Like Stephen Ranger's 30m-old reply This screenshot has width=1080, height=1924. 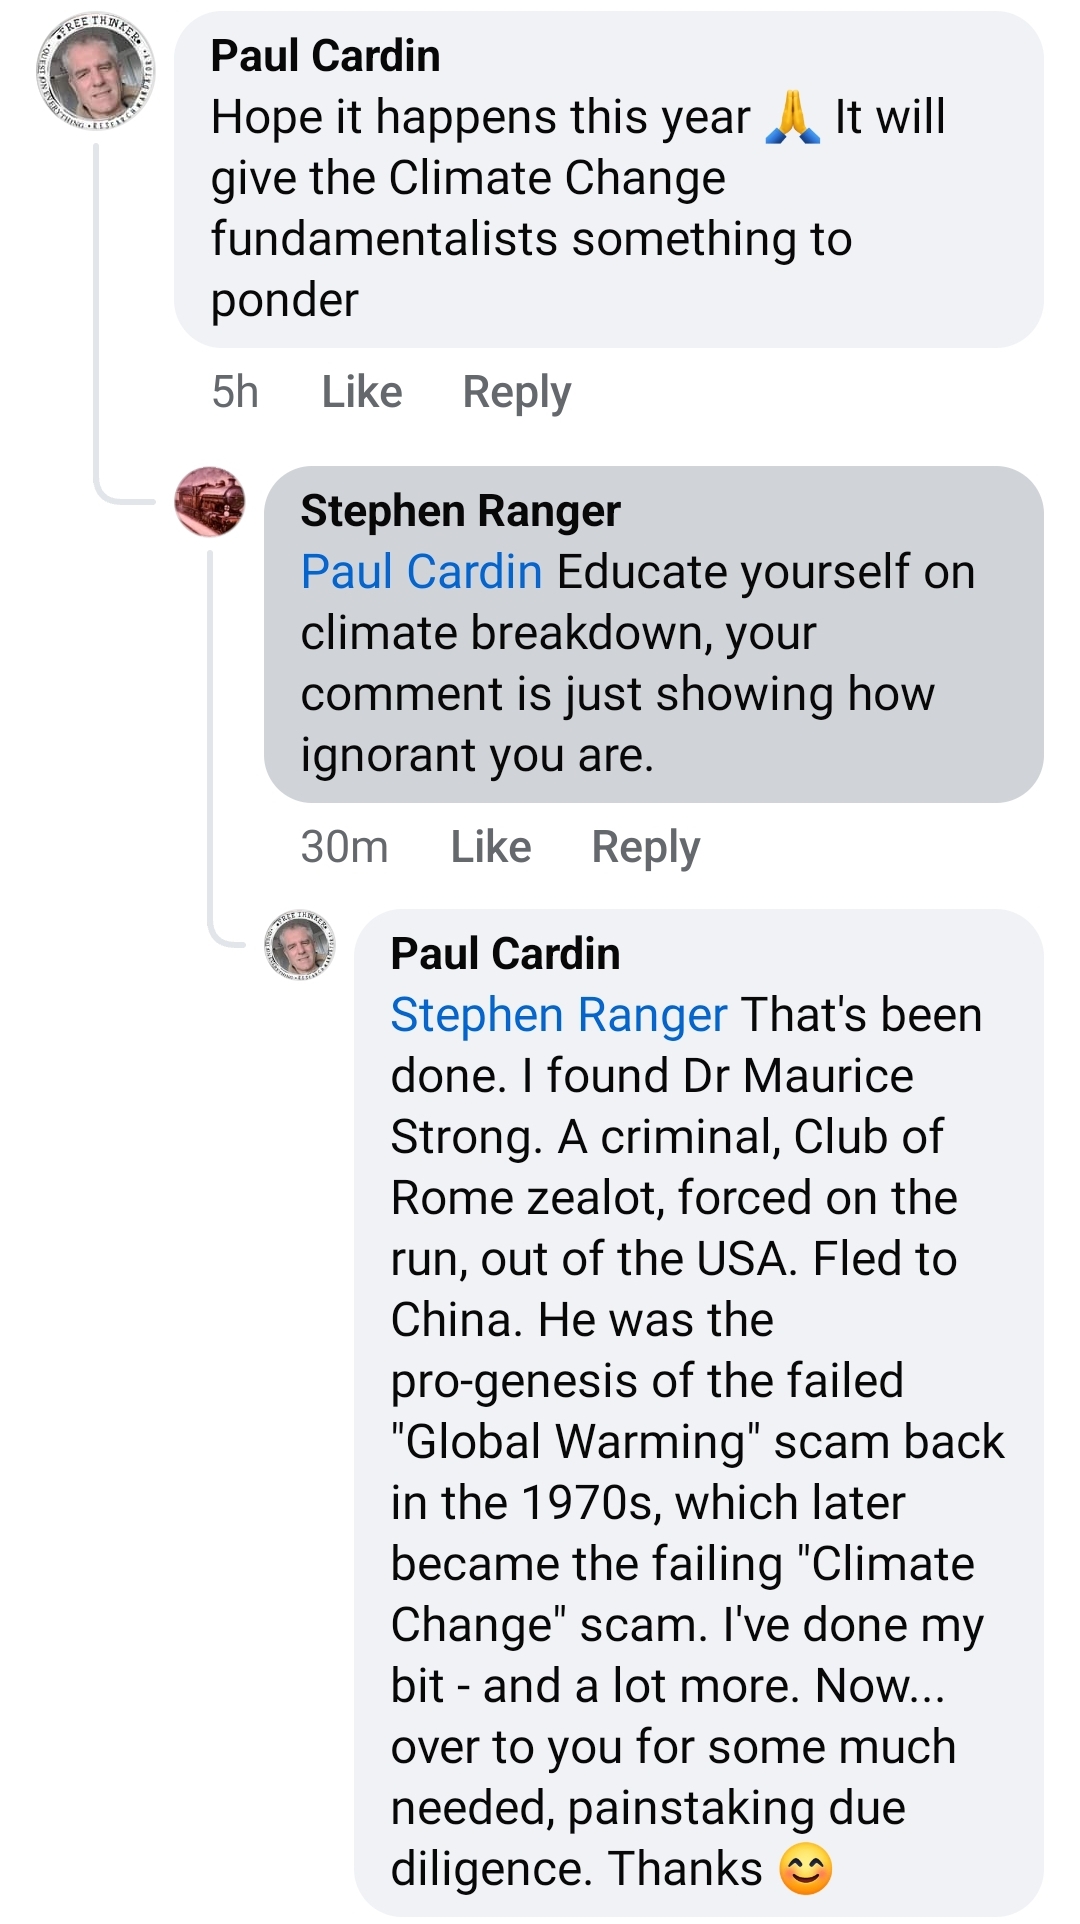(490, 847)
